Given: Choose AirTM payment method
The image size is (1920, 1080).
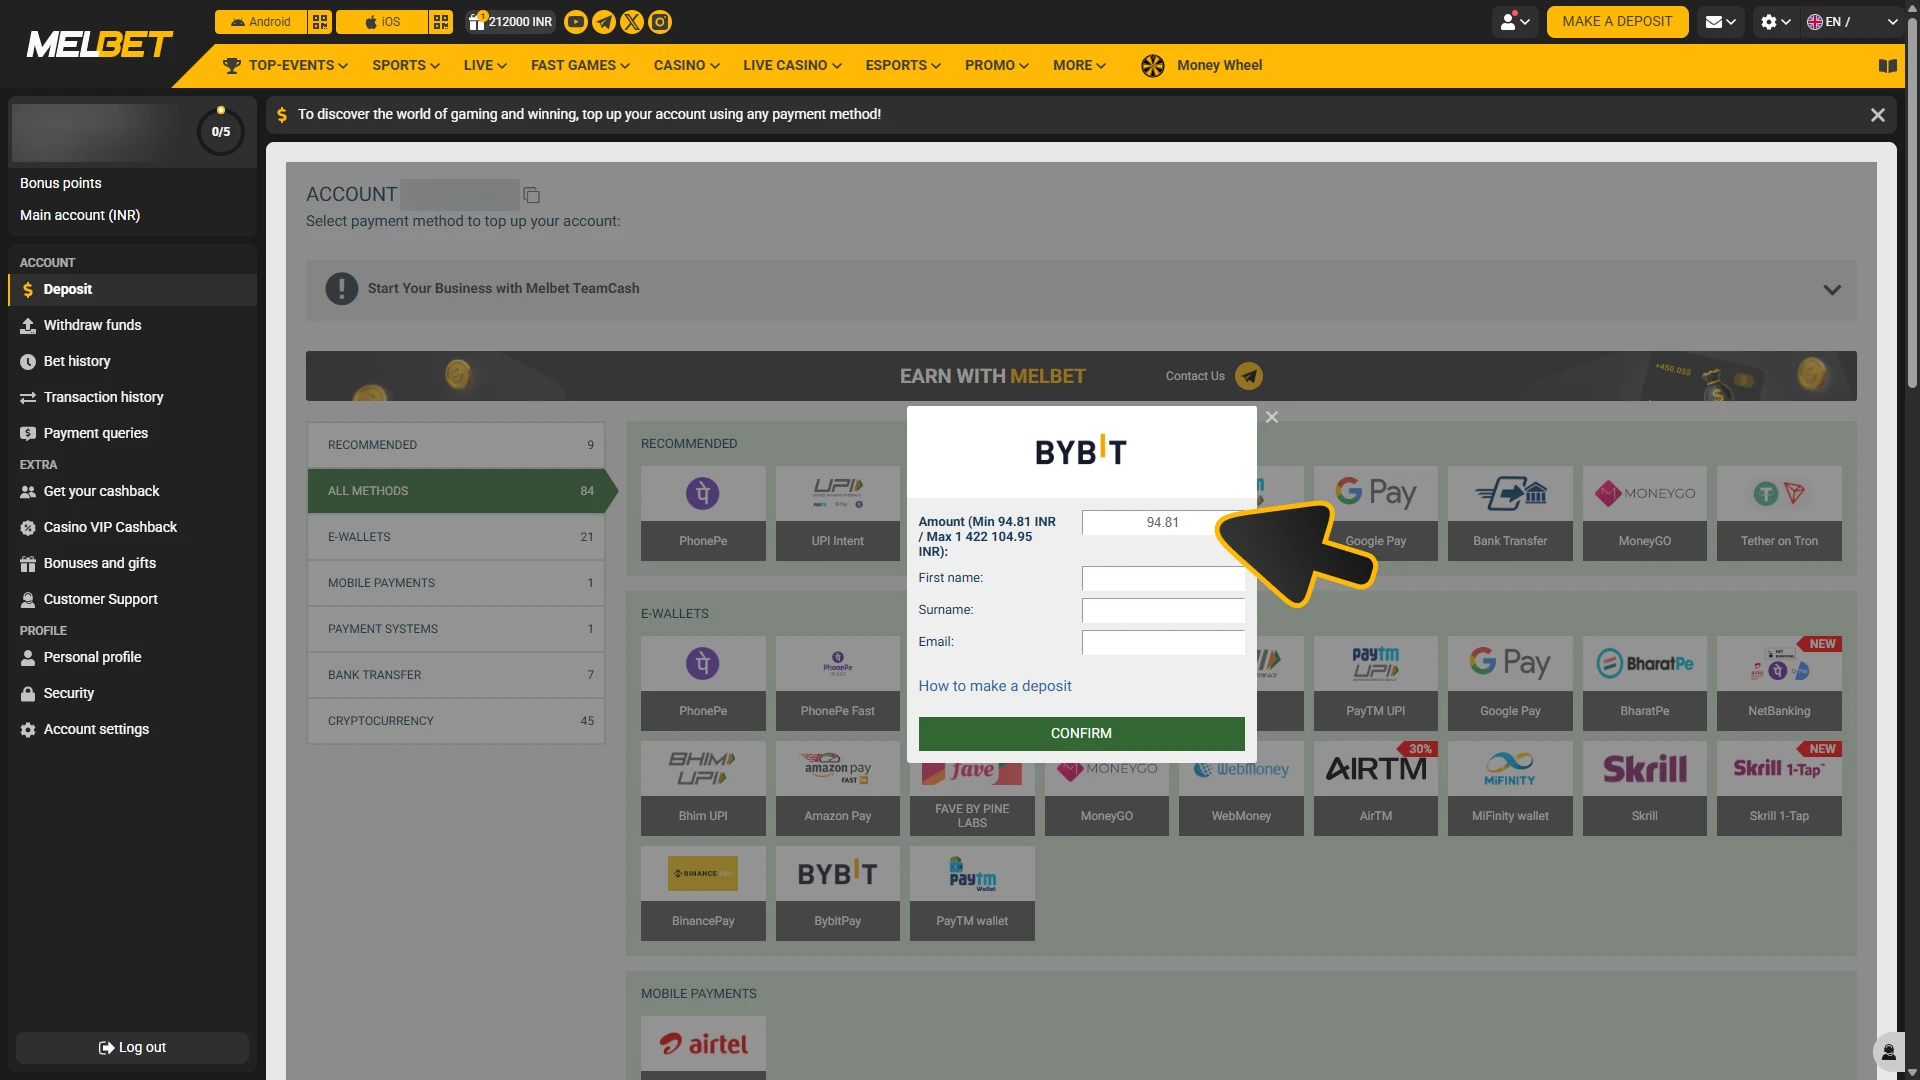Looking at the screenshot, I should coord(1376,788).
